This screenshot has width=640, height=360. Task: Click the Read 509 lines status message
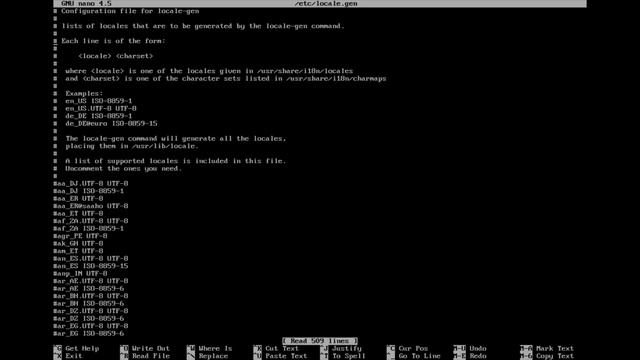tap(320, 341)
